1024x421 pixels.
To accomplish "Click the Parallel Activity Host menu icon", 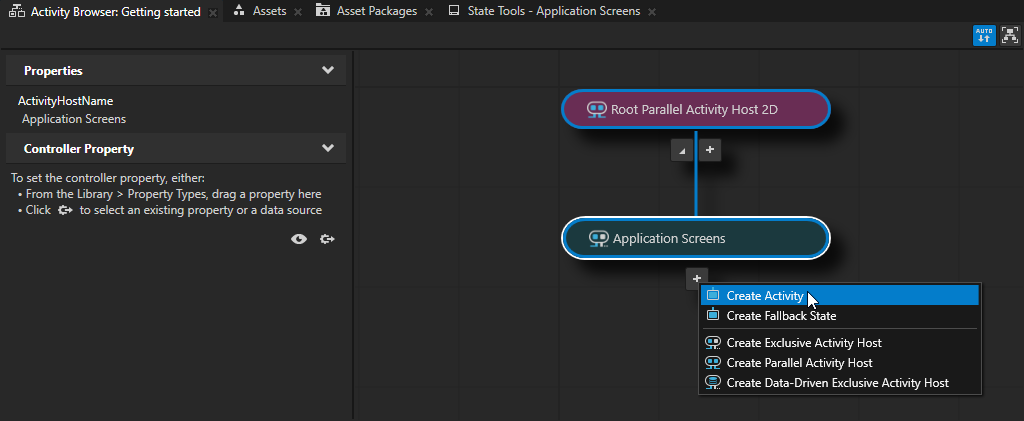I will pyautogui.click(x=713, y=362).
